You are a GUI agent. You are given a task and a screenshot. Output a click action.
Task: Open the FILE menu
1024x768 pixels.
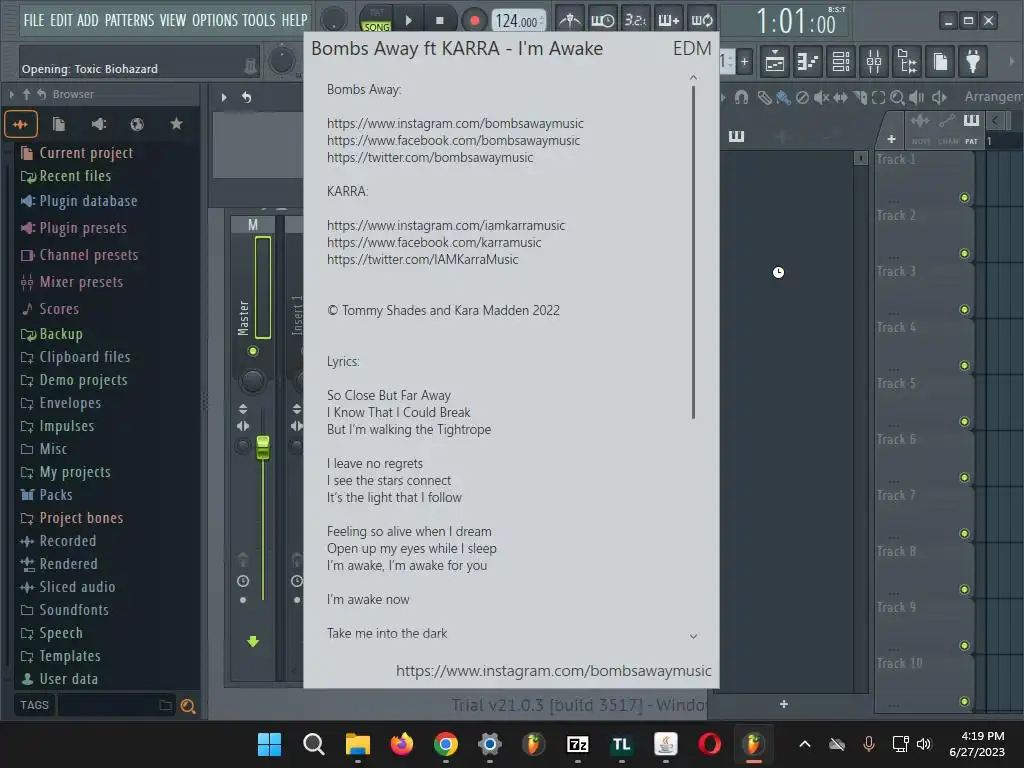point(34,20)
